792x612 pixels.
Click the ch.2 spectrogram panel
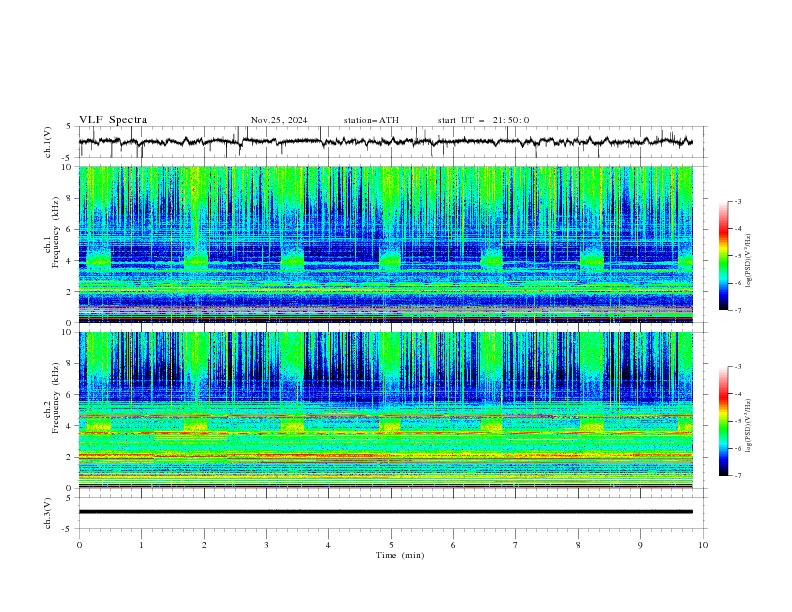[x=386, y=410]
